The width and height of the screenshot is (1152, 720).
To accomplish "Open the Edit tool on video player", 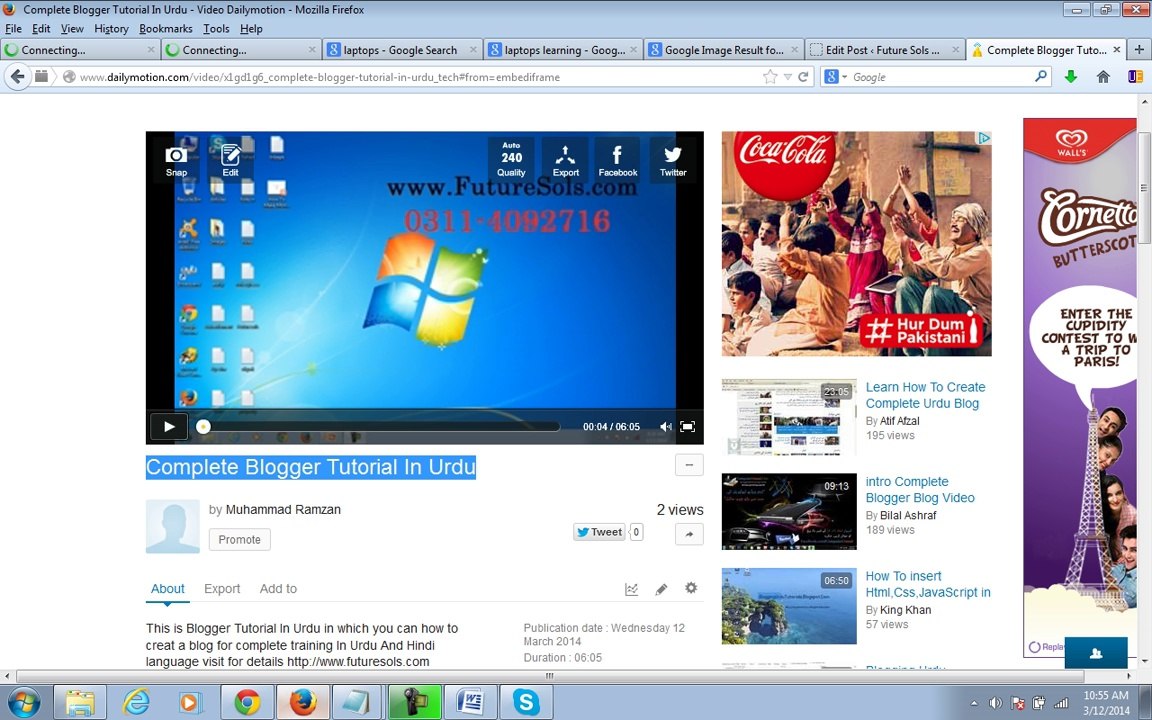I will [x=231, y=161].
